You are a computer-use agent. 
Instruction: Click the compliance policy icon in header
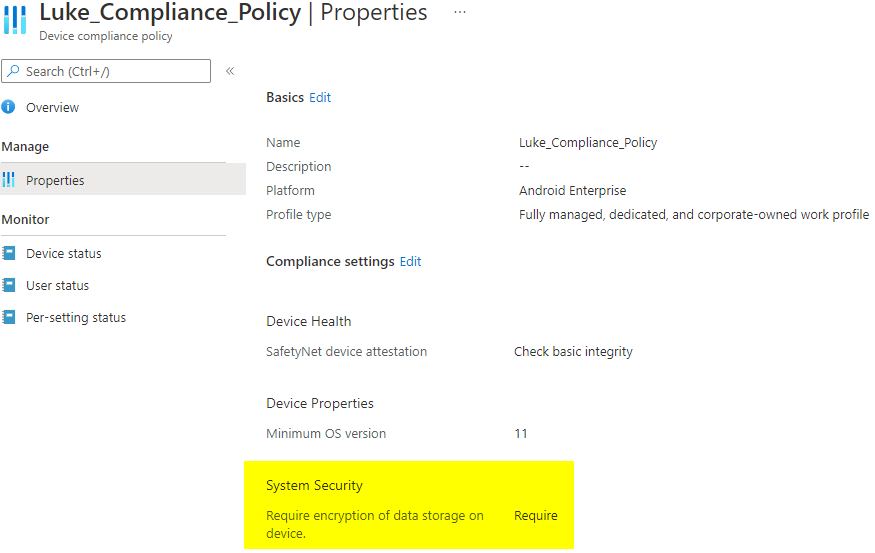[x=15, y=20]
